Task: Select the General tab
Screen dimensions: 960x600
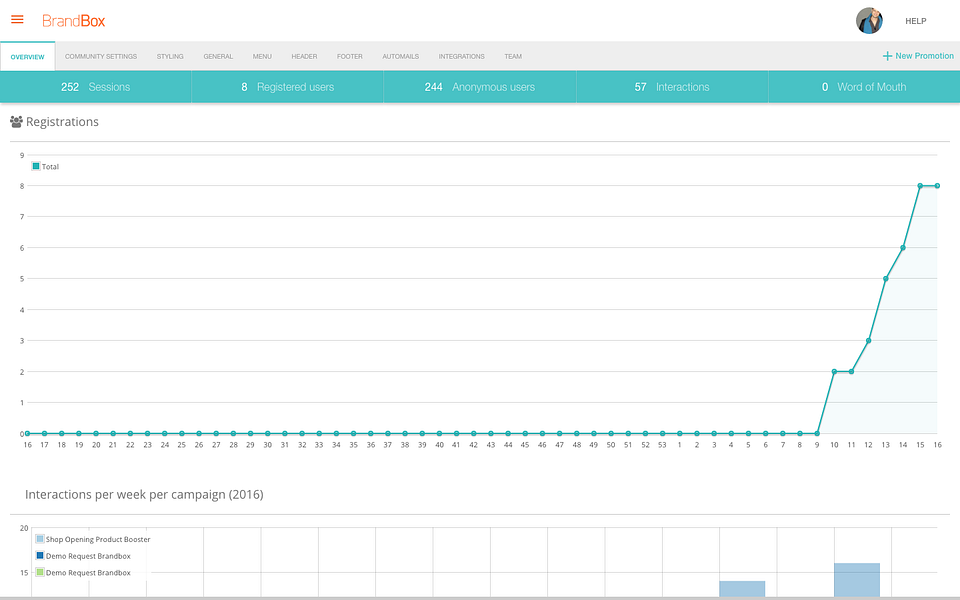Action: (218, 56)
